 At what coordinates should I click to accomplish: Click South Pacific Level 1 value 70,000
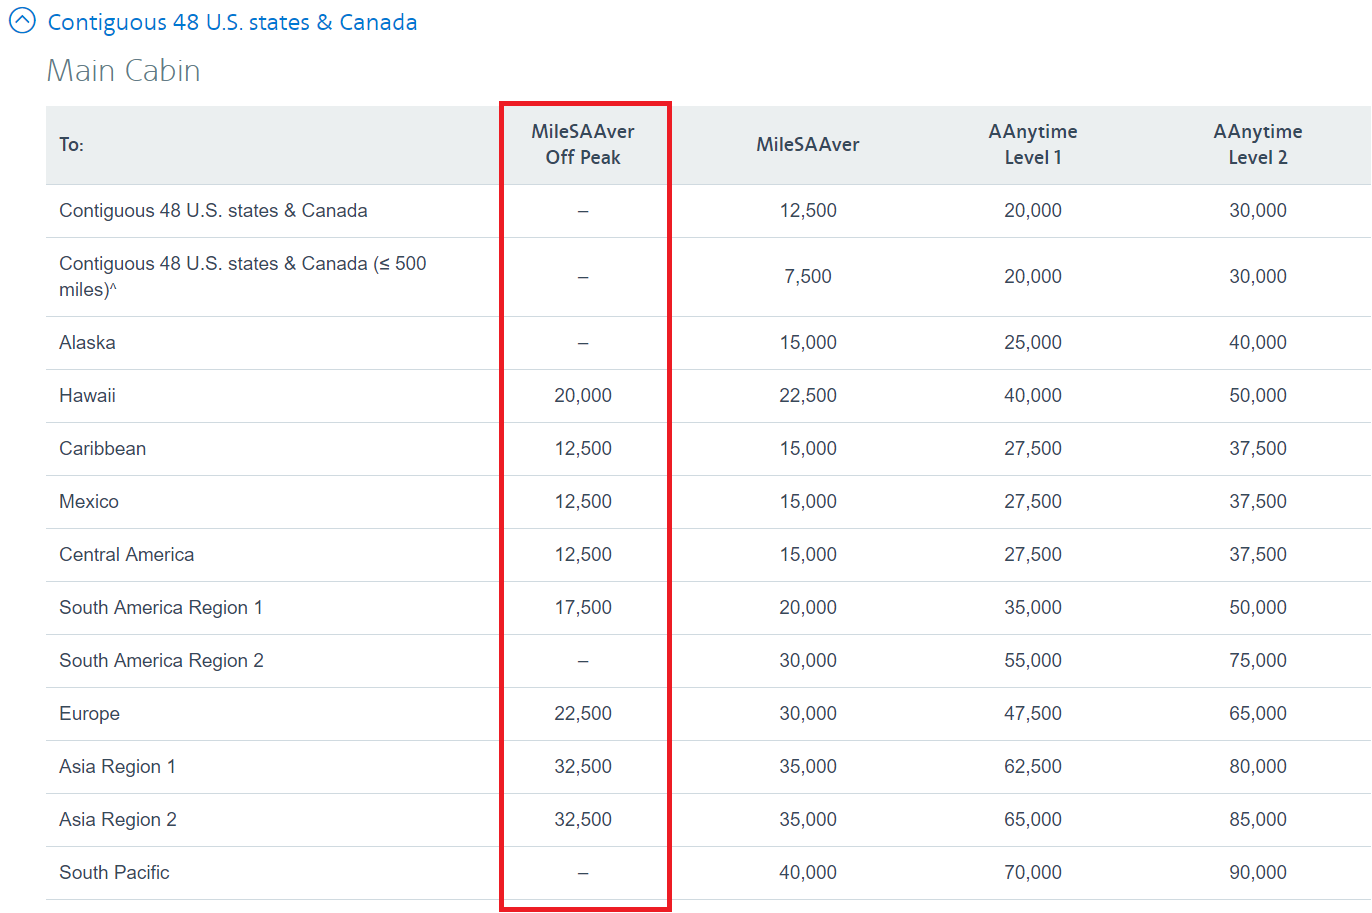(x=1033, y=873)
